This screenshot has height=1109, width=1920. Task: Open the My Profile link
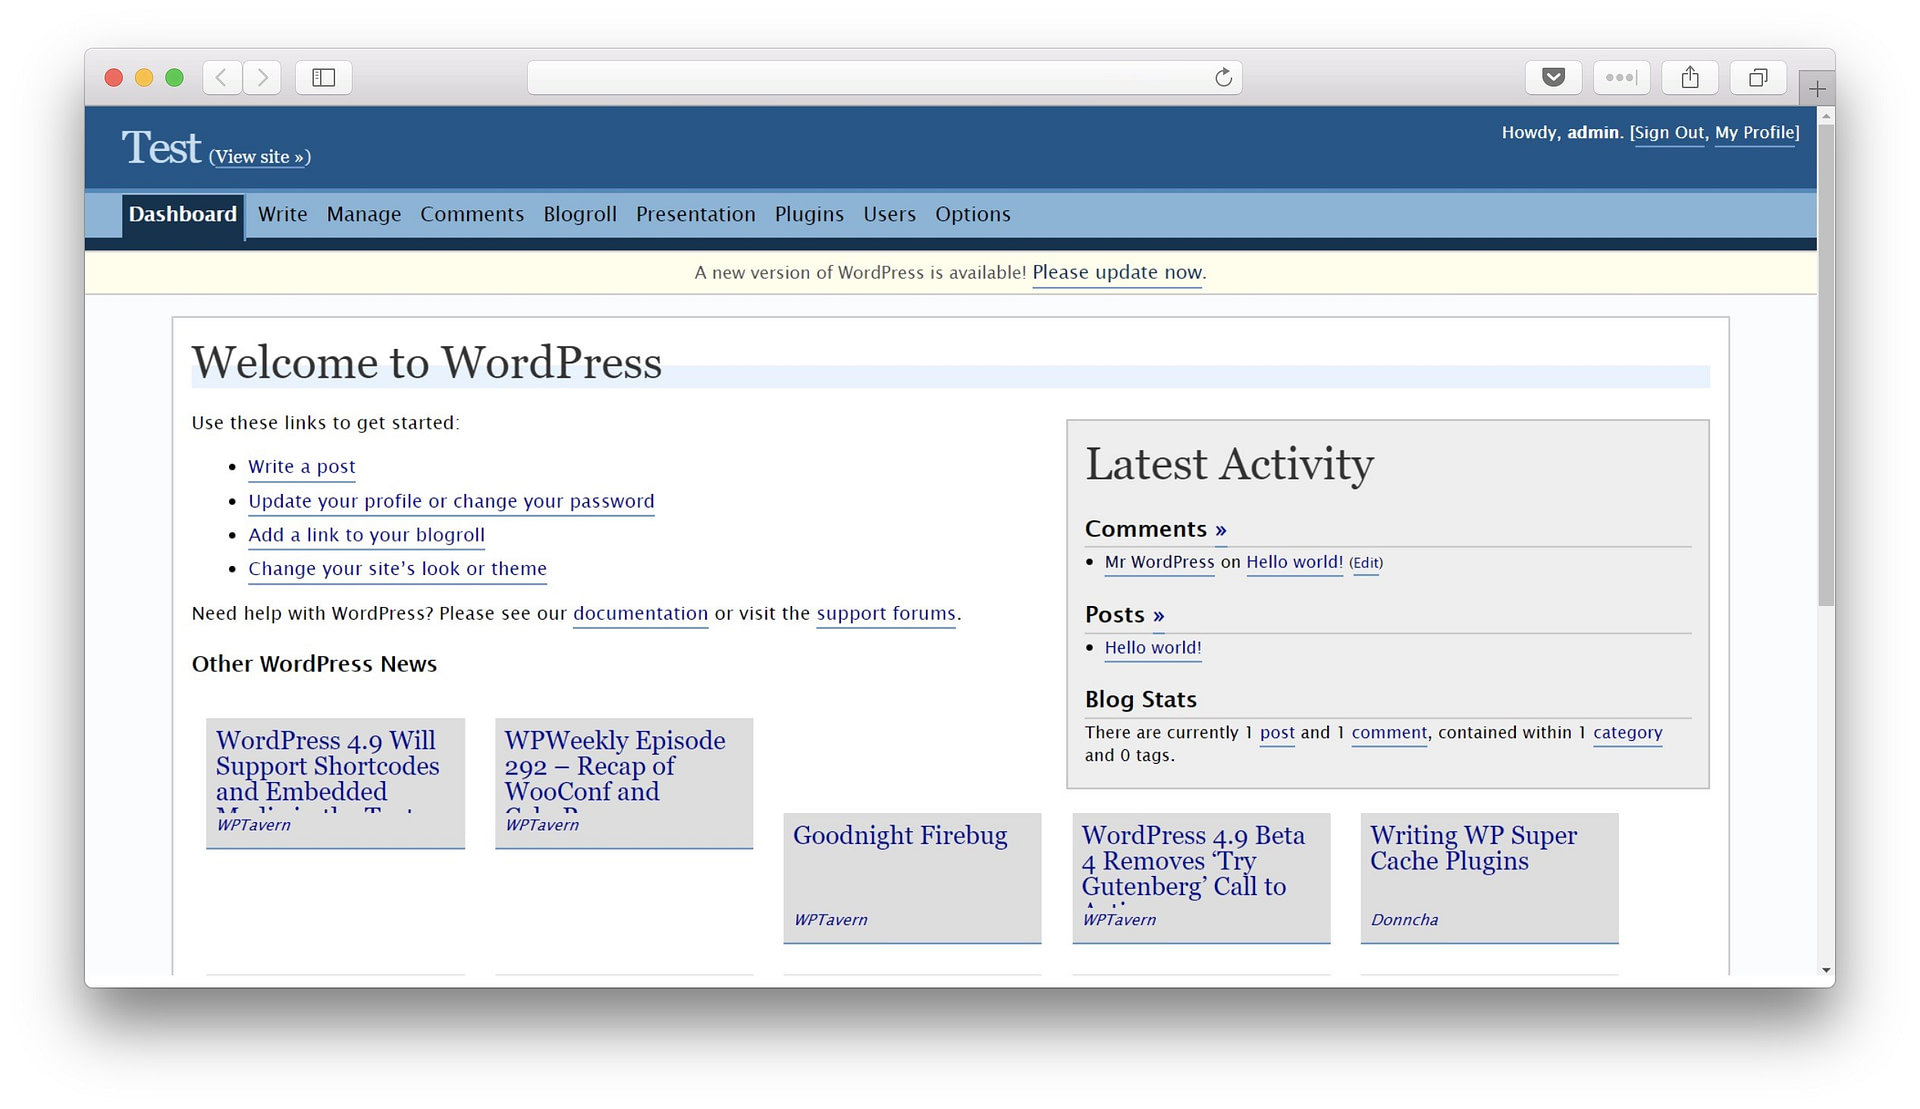click(1755, 133)
